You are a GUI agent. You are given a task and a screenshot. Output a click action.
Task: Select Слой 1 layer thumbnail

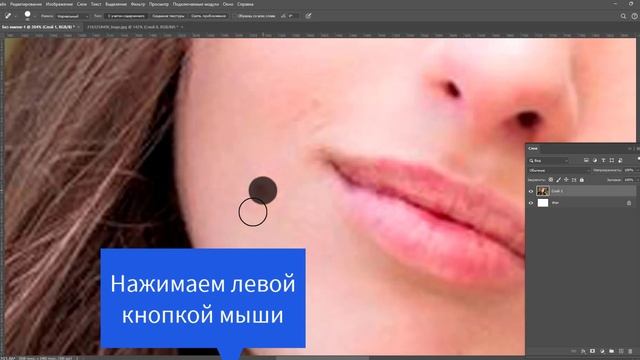pos(542,191)
